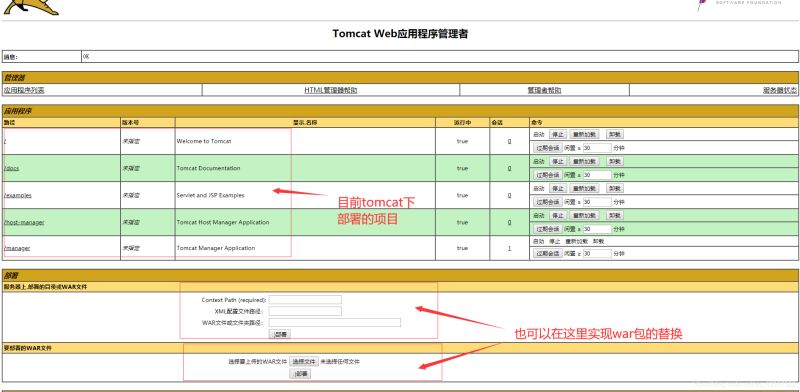Undeploy (卸载) the /examples application
Image resolution: width=800 pixels, height=392 pixels.
[615, 188]
